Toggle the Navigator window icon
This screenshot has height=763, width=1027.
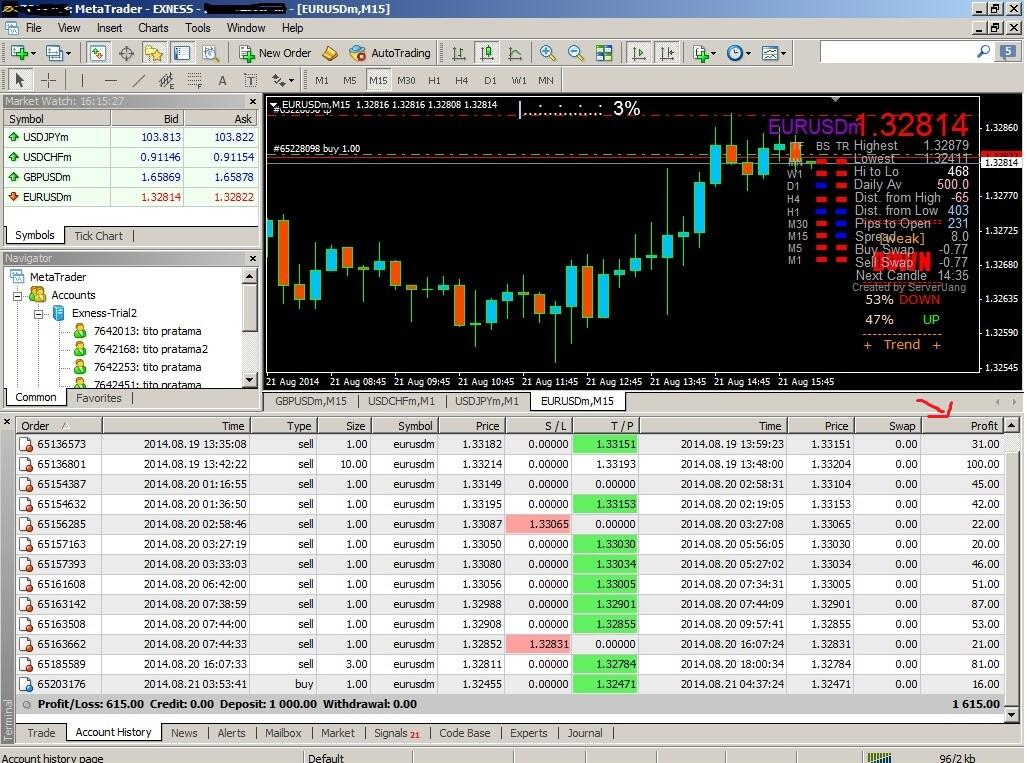coord(154,53)
